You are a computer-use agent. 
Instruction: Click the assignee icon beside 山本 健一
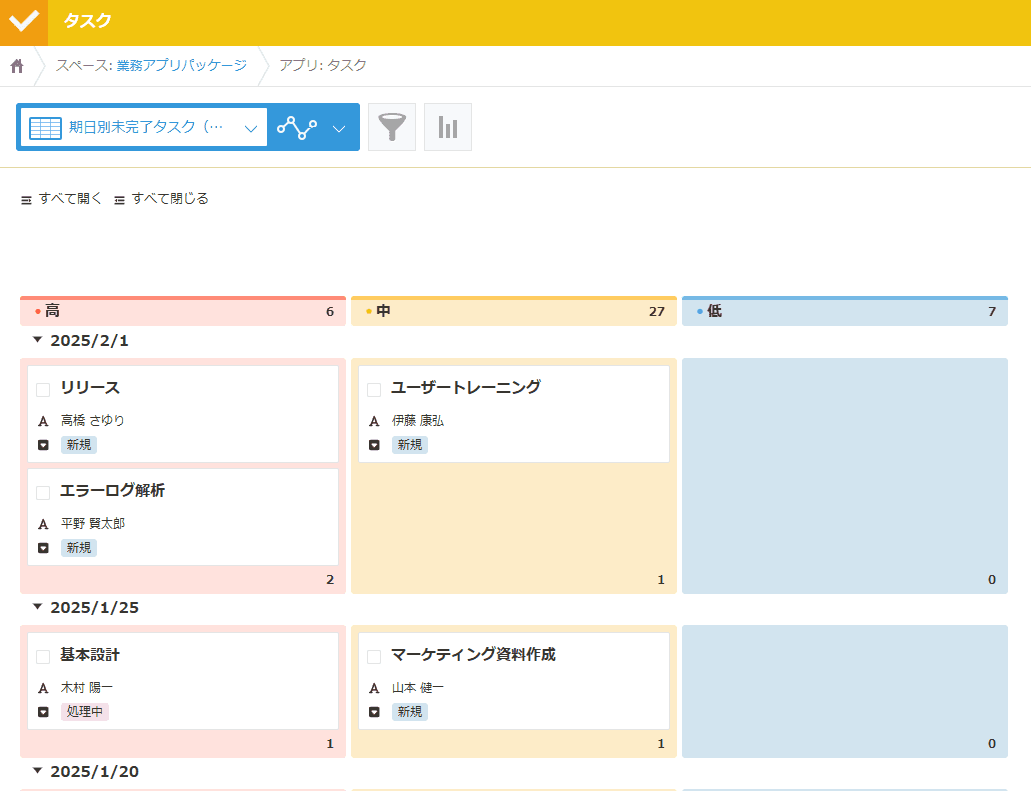click(x=374, y=688)
